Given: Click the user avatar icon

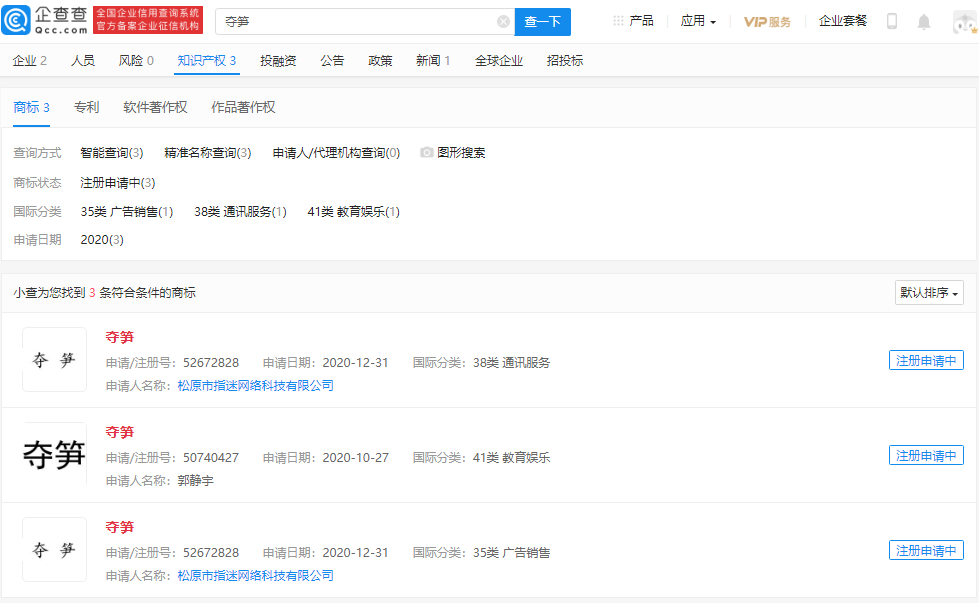Looking at the screenshot, I should pyautogui.click(x=964, y=22).
